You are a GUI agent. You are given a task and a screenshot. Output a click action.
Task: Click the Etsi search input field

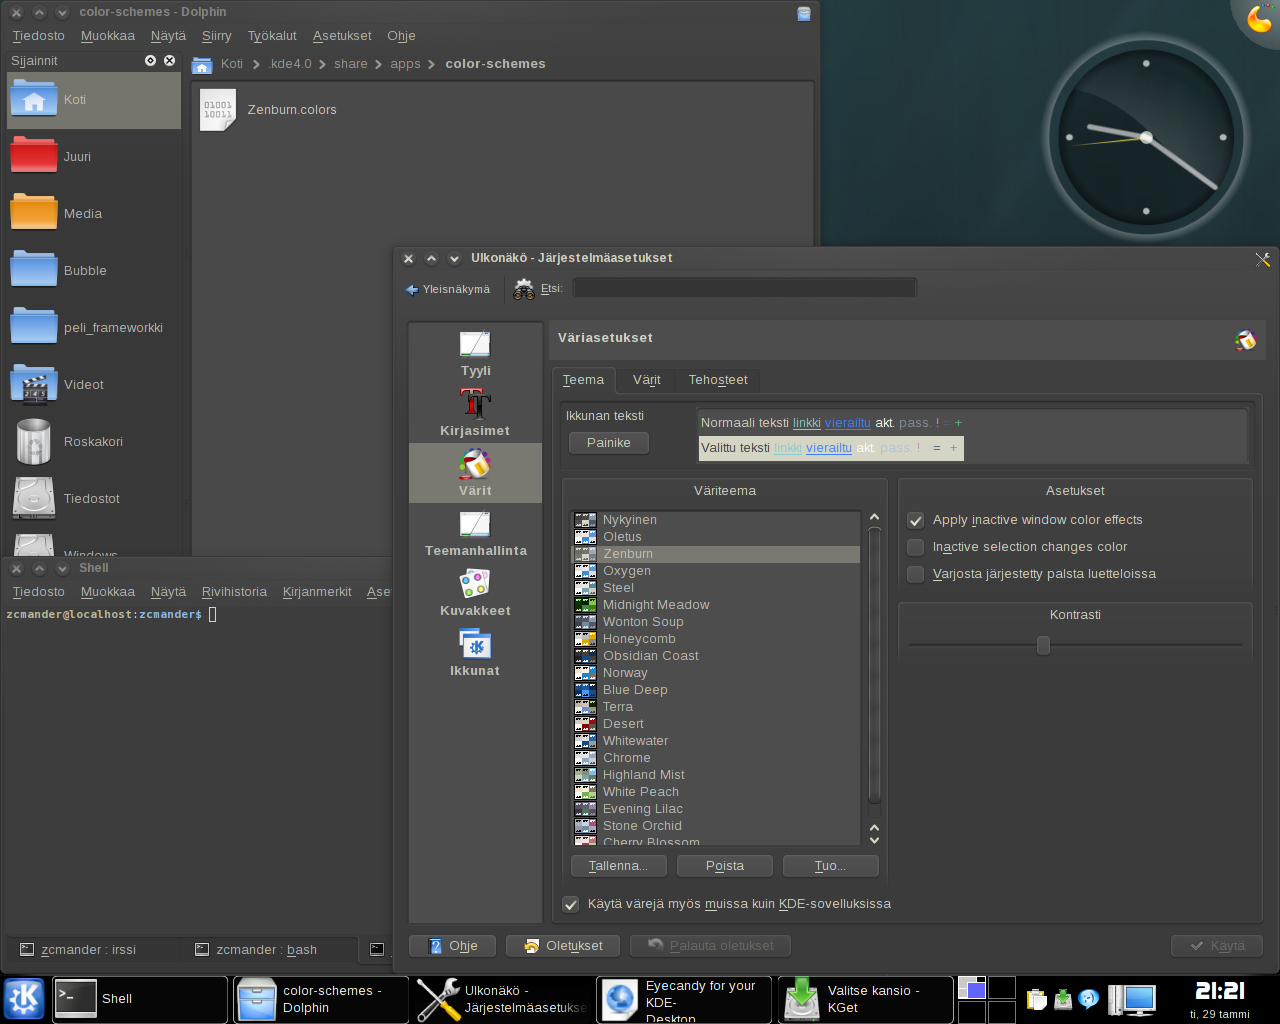tap(744, 288)
